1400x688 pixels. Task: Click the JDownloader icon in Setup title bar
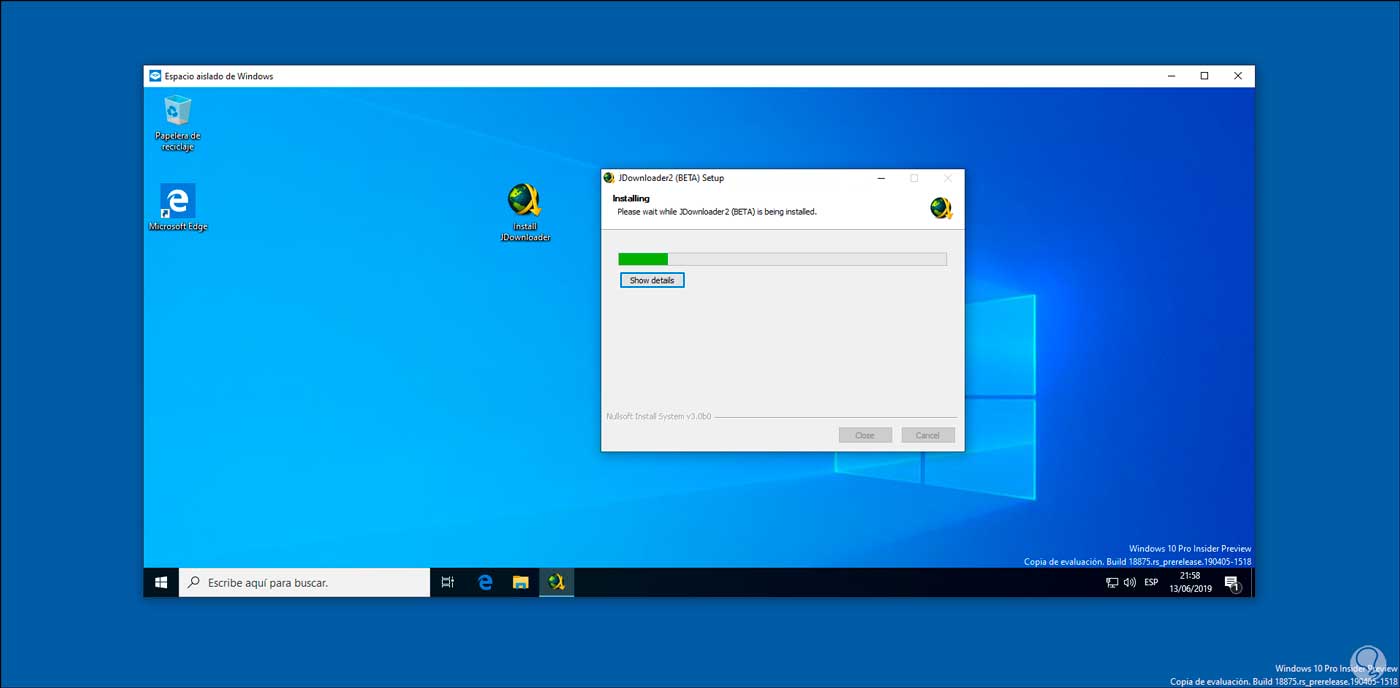click(609, 178)
